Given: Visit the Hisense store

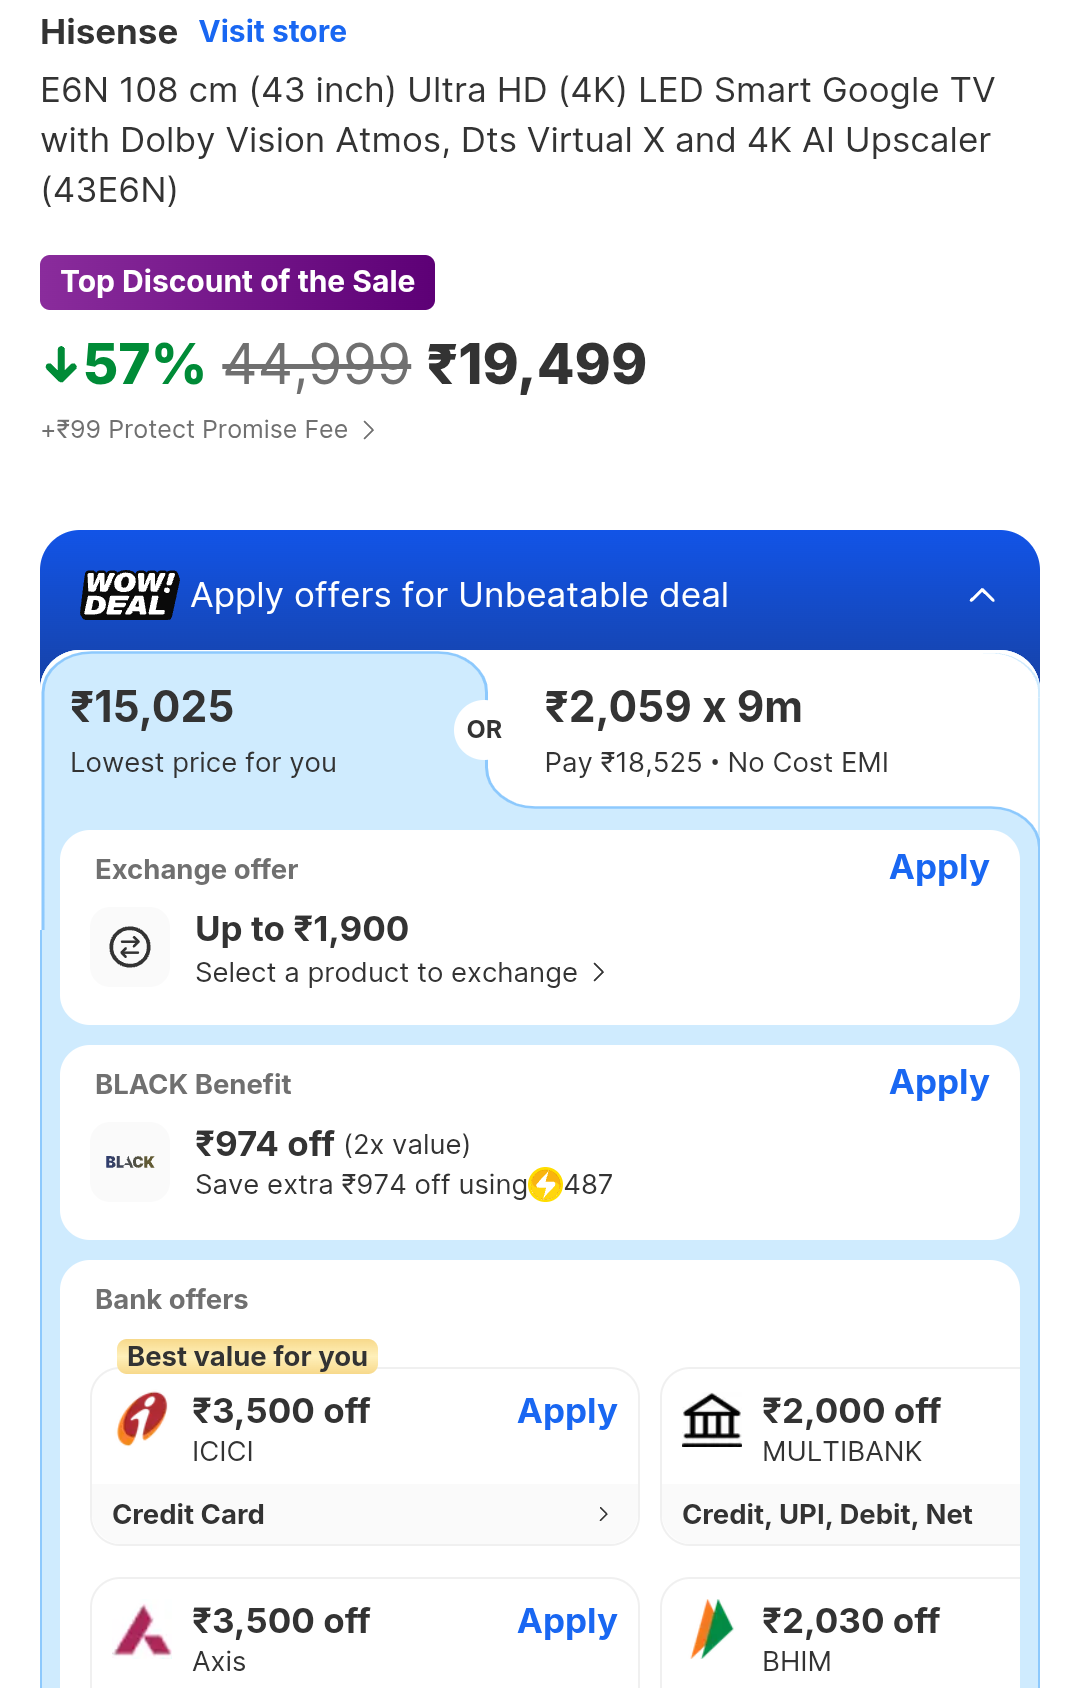Looking at the screenshot, I should (272, 31).
